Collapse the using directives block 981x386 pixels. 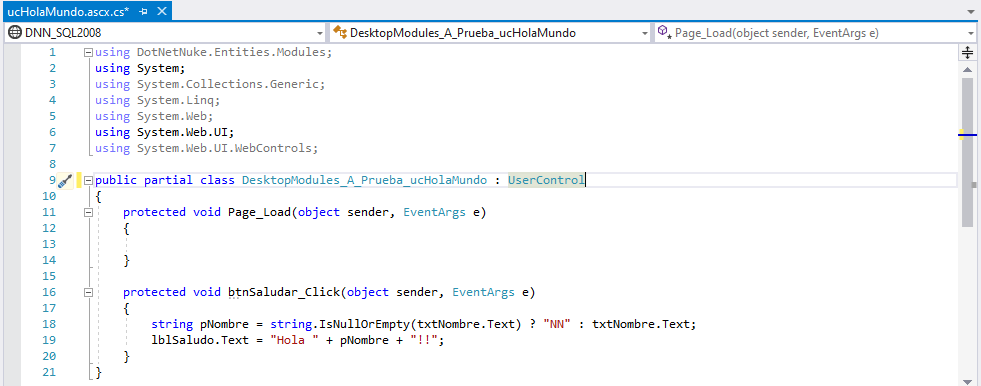(x=88, y=53)
